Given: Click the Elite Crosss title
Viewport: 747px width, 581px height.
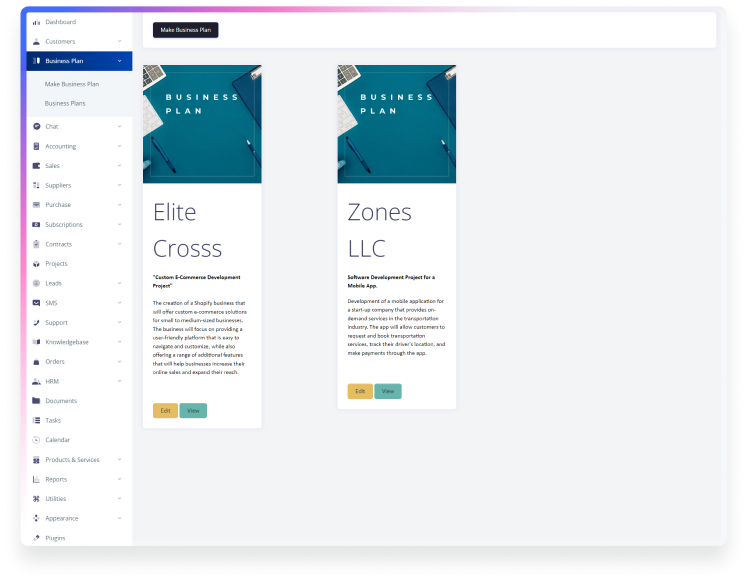Looking at the screenshot, I should tap(187, 230).
